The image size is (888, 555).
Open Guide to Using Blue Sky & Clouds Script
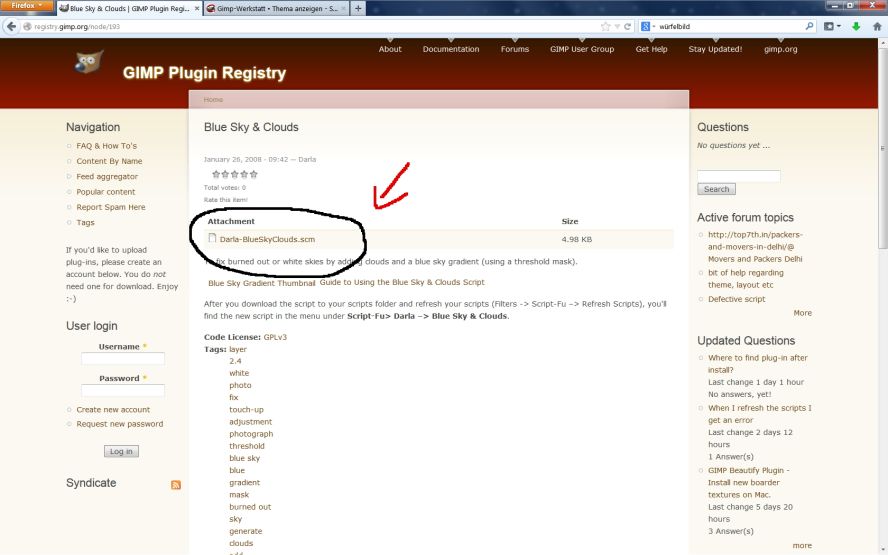tap(402, 282)
